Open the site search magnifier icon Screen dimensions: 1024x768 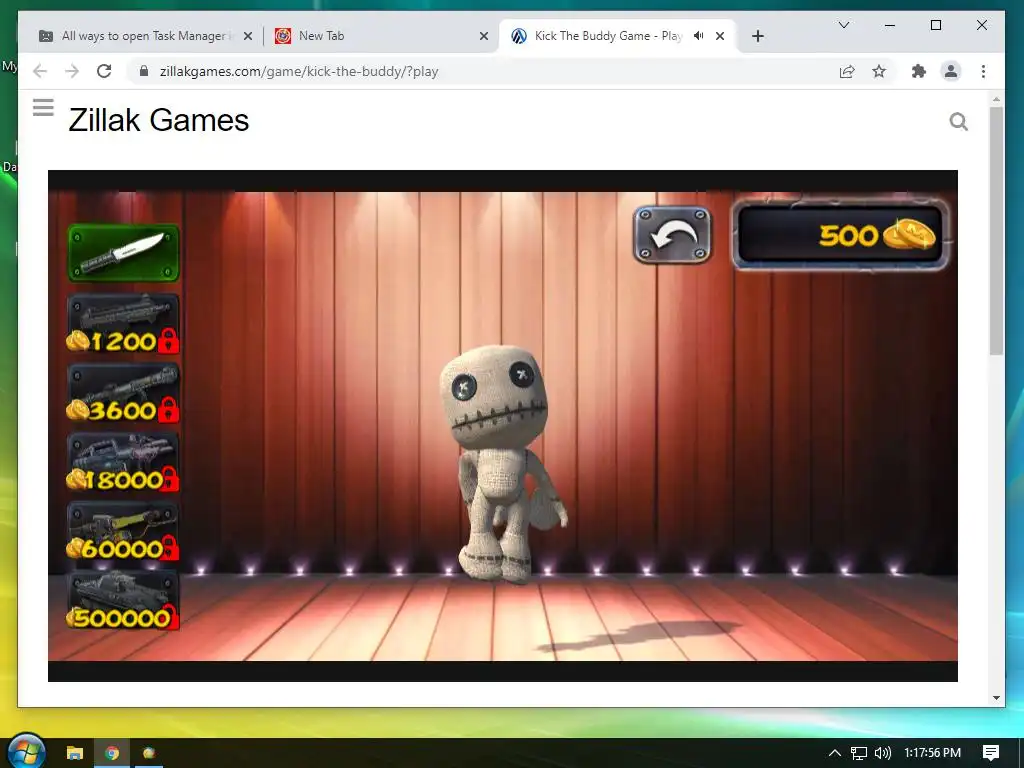(959, 121)
